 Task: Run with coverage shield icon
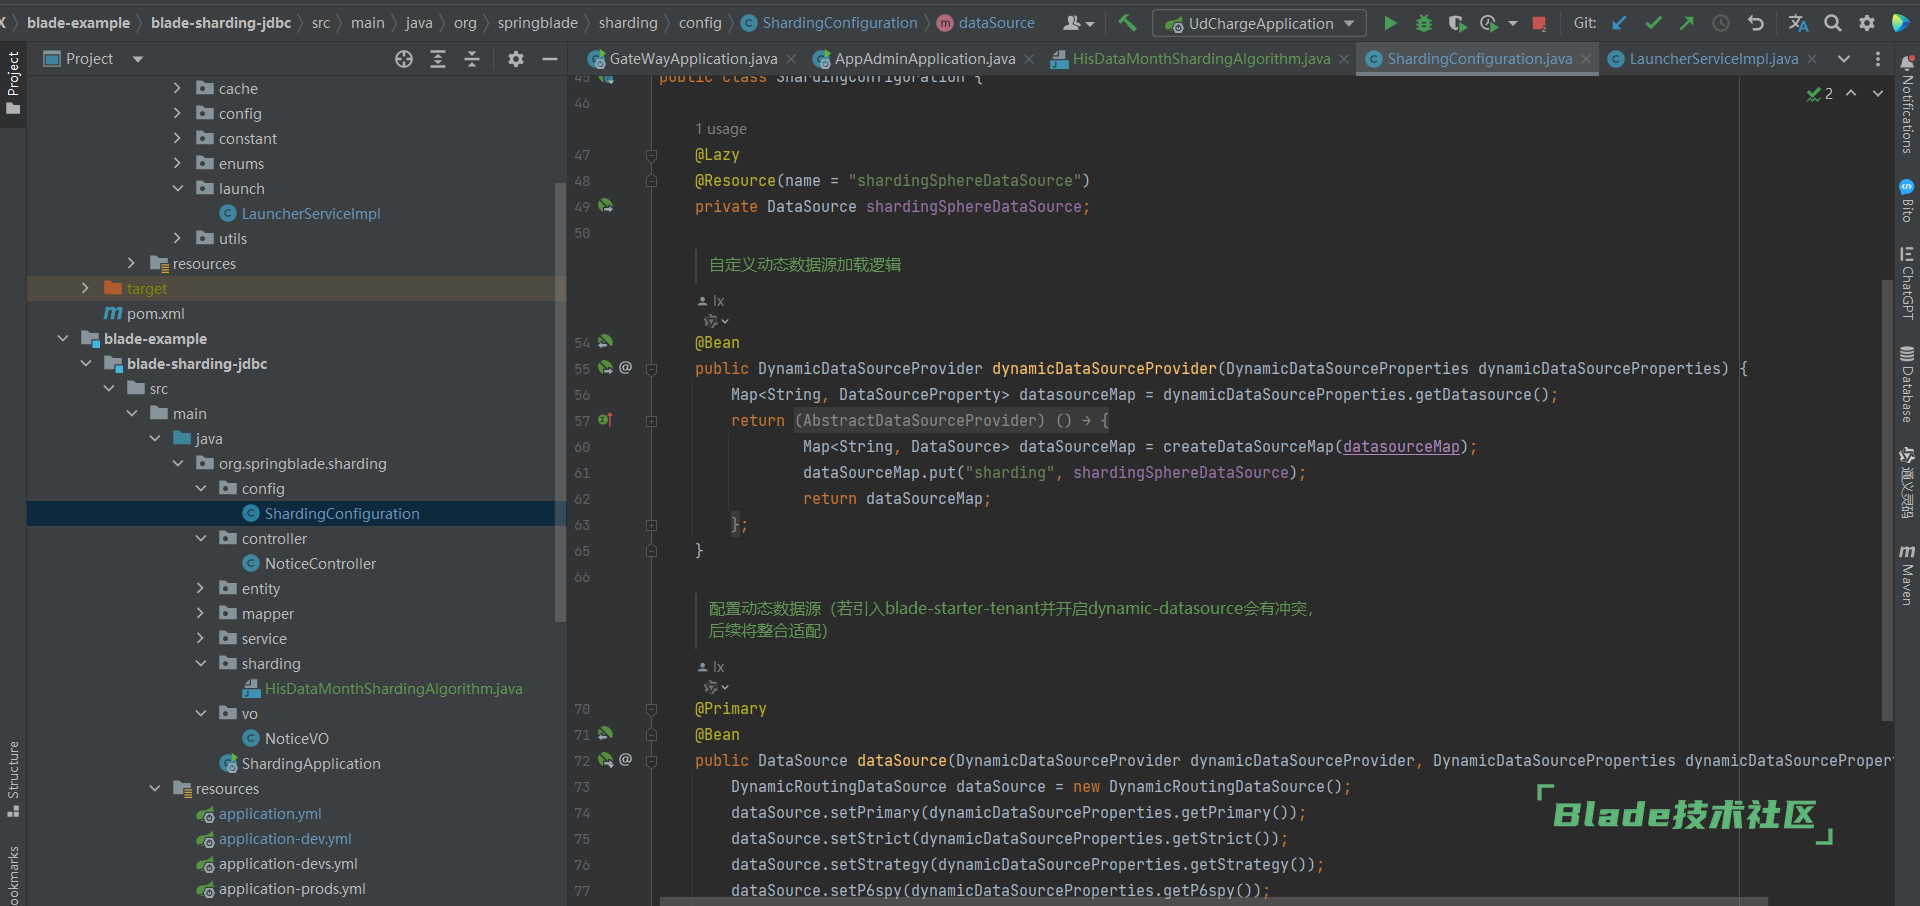tap(1457, 23)
